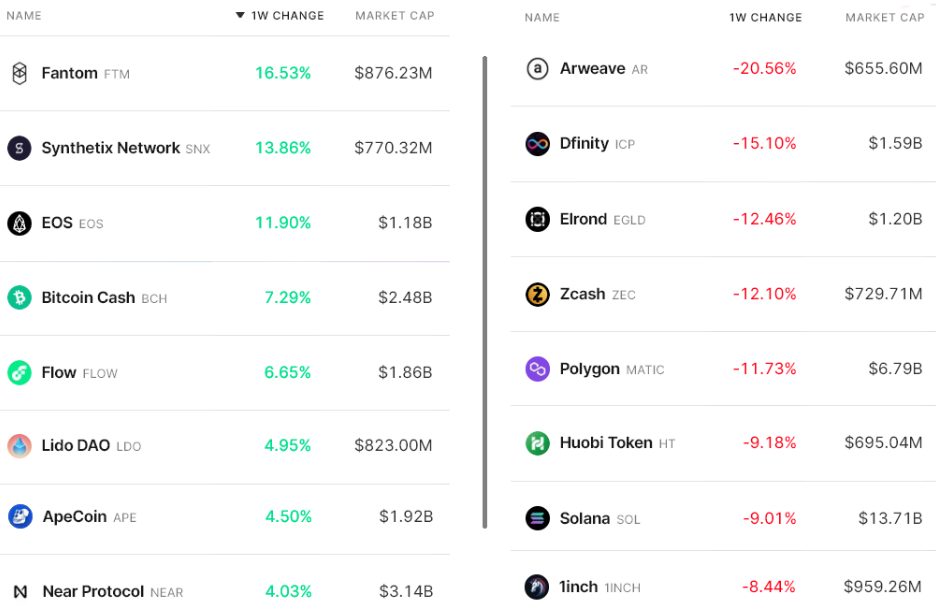Open the 1inch coin link
The image size is (942, 613).
[578, 587]
